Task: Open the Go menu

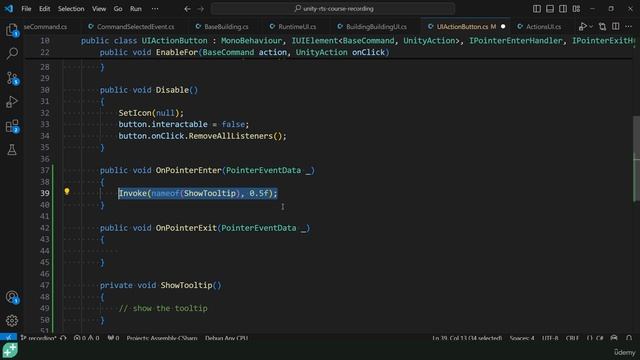Action: [118, 9]
